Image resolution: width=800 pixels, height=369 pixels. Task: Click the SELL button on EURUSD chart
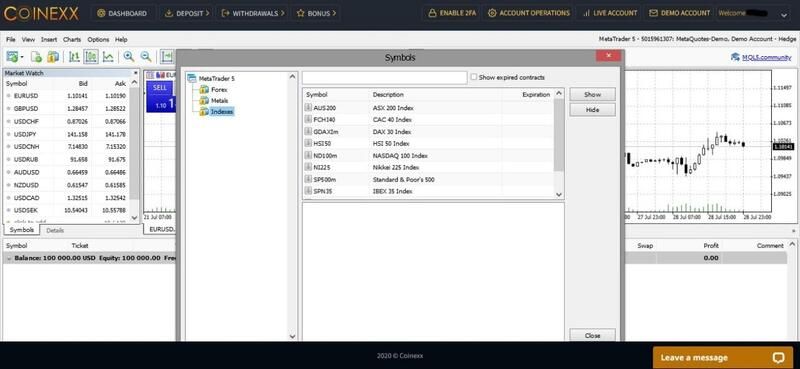[160, 88]
